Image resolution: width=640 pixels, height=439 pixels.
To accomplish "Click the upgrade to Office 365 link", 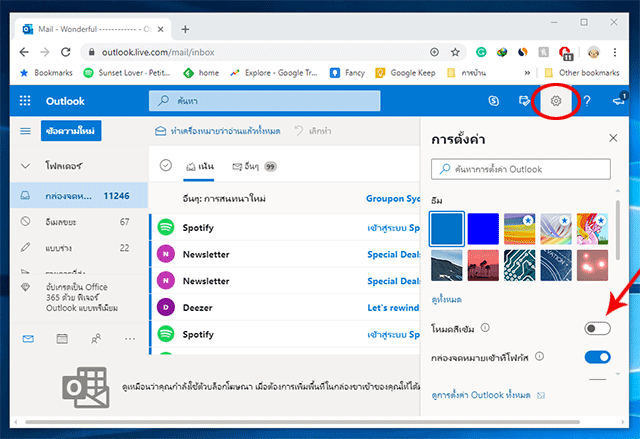I will (x=82, y=297).
